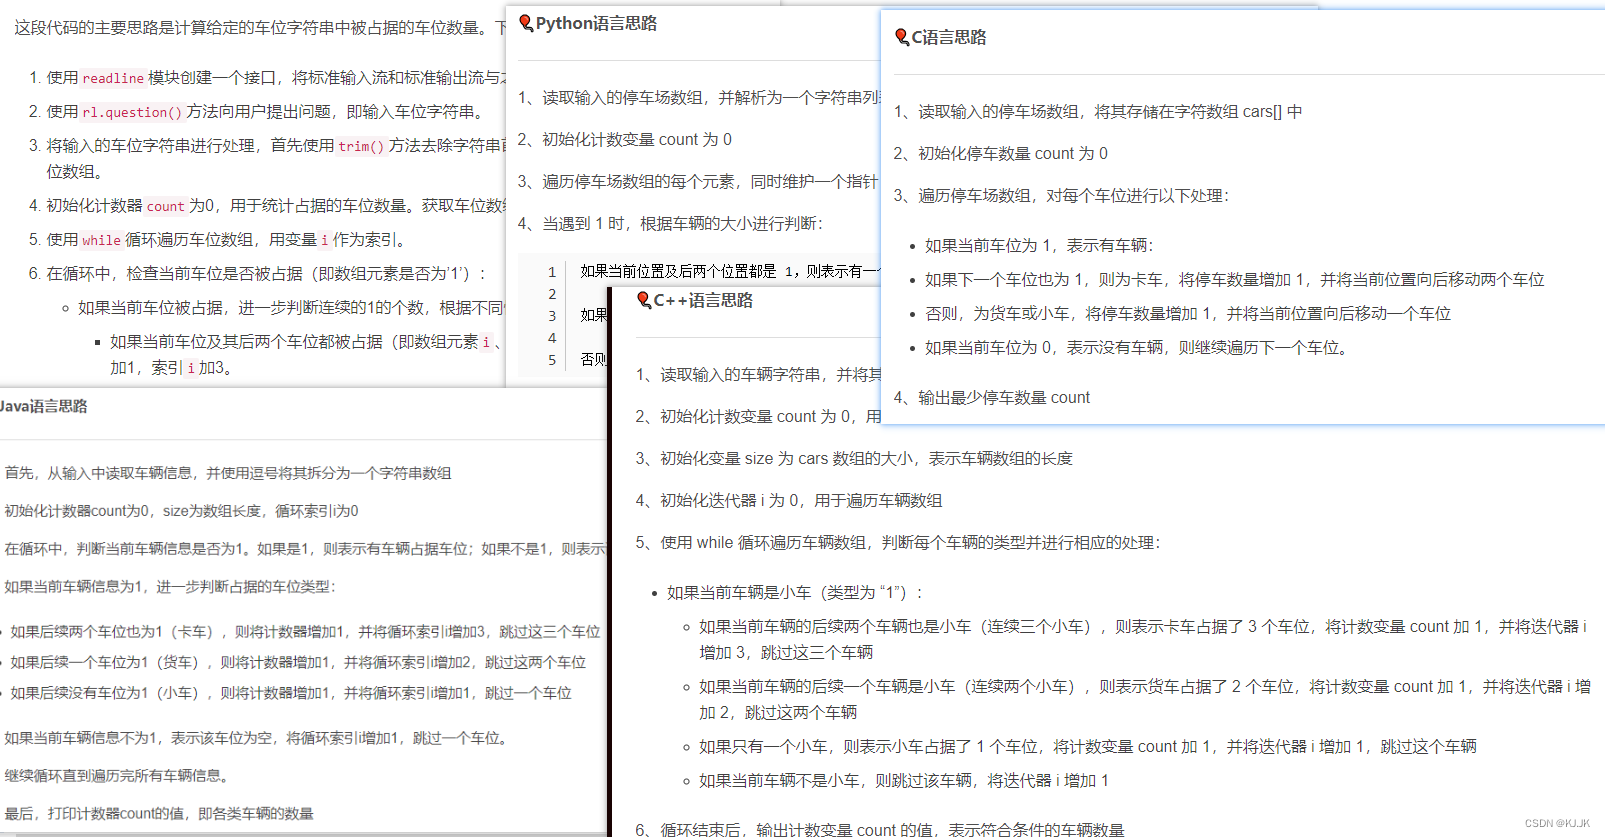Select the C语言思路 heading
This screenshot has width=1605, height=837.
click(x=949, y=38)
